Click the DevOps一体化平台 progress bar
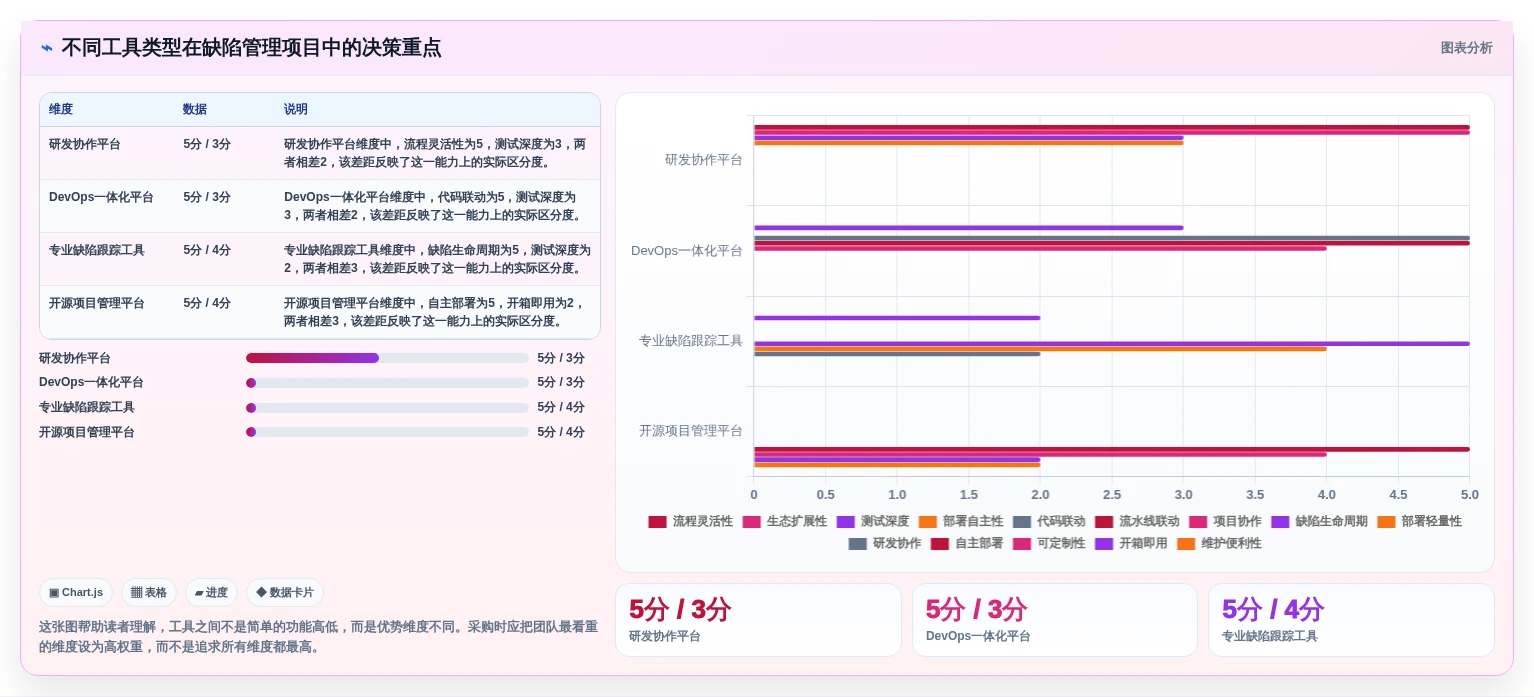Image resolution: width=1534 pixels, height=697 pixels. click(387, 383)
